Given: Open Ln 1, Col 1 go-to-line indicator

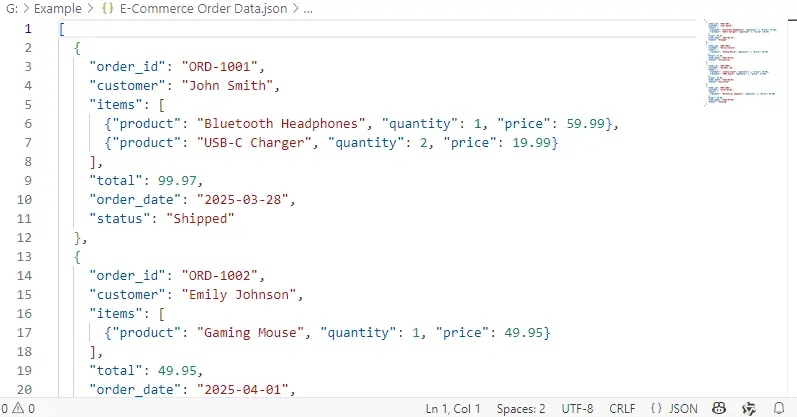Looking at the screenshot, I should coord(453,409).
